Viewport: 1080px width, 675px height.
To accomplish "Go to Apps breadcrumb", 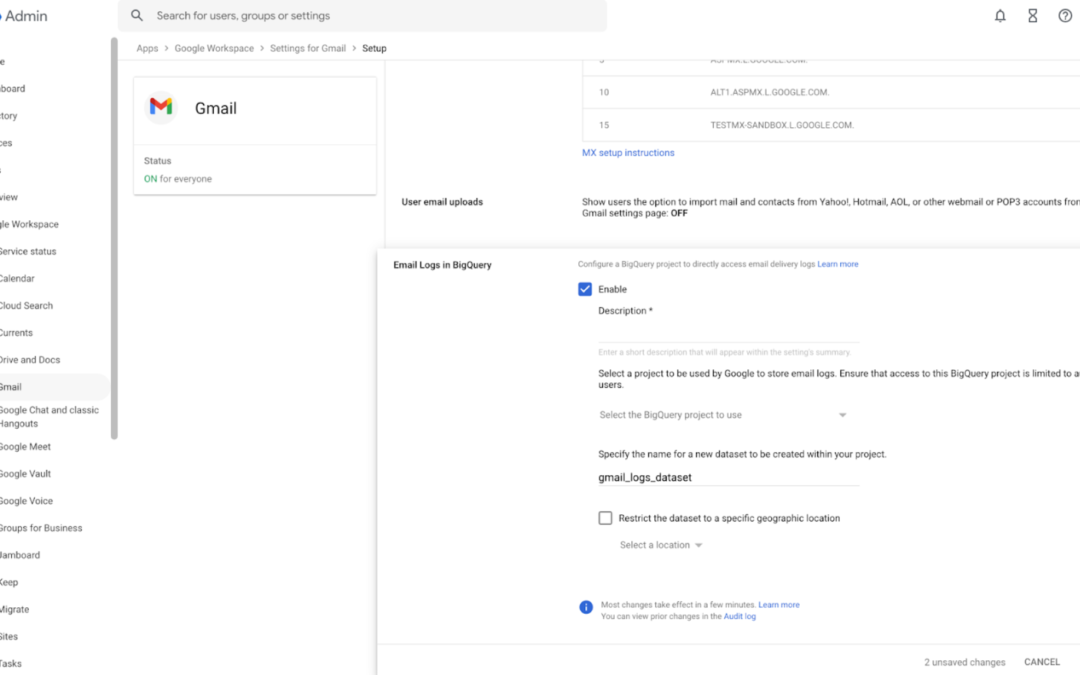I will (x=147, y=48).
